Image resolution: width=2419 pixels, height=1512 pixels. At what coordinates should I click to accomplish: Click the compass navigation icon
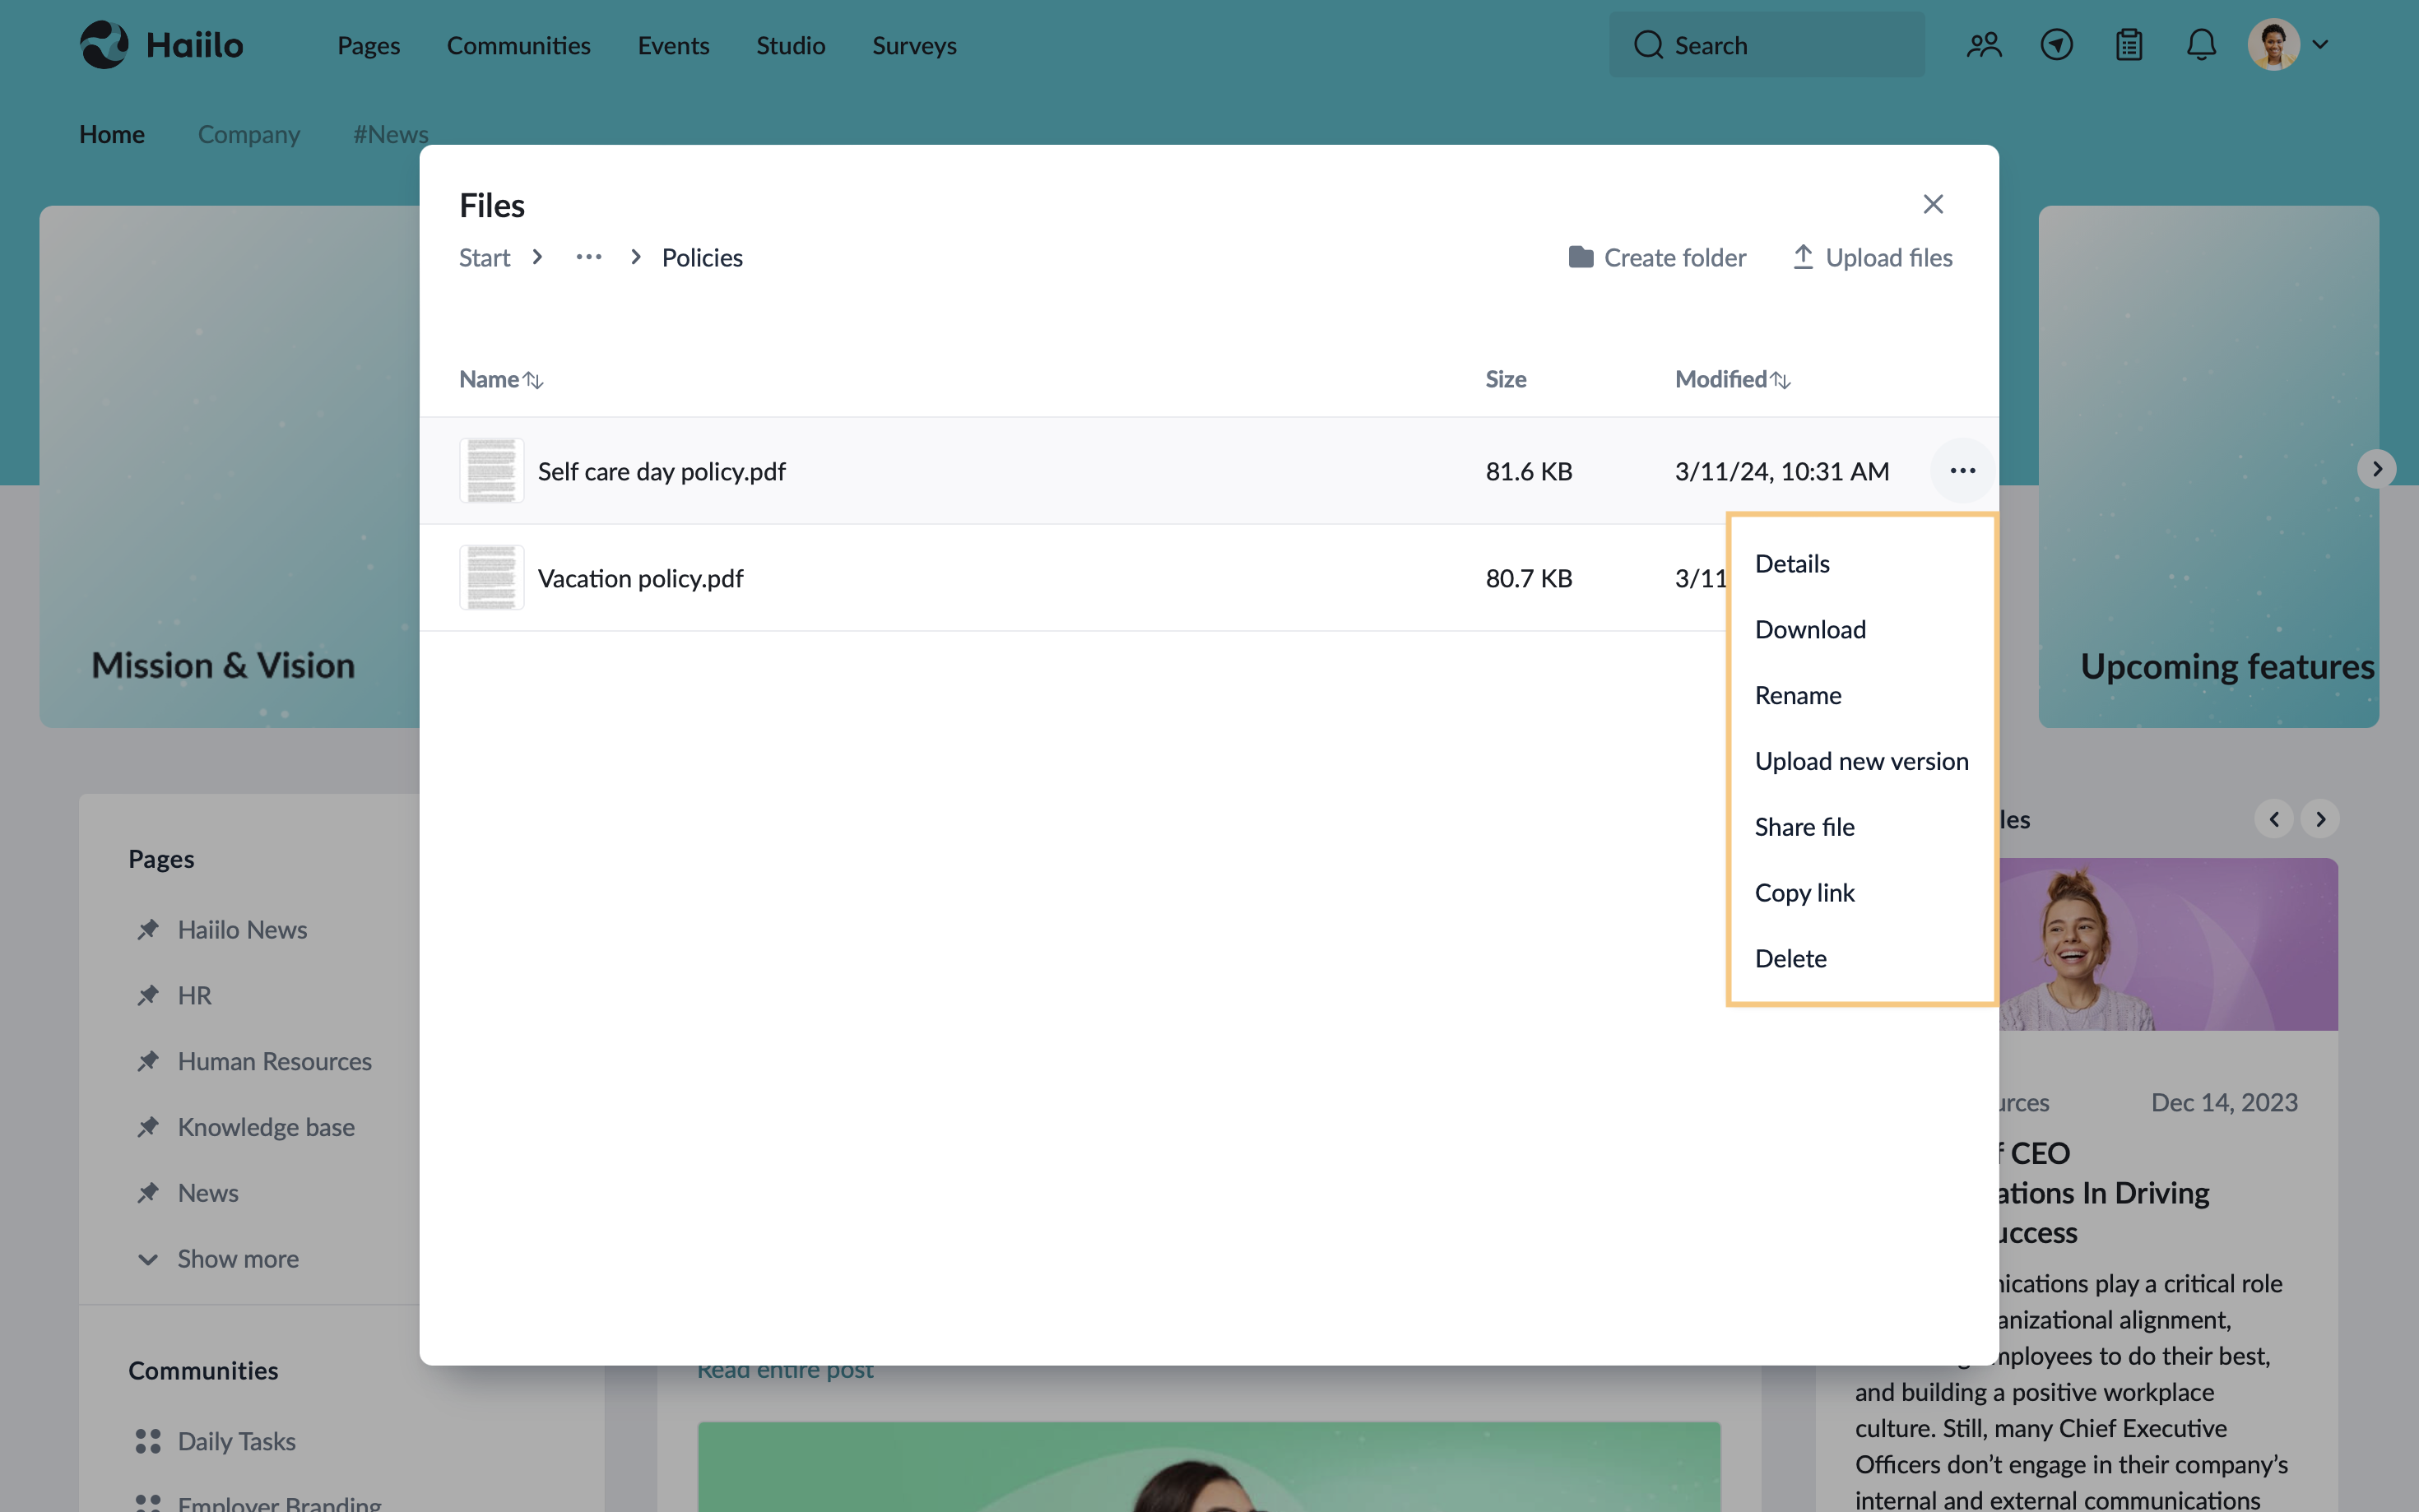pyautogui.click(x=2057, y=44)
